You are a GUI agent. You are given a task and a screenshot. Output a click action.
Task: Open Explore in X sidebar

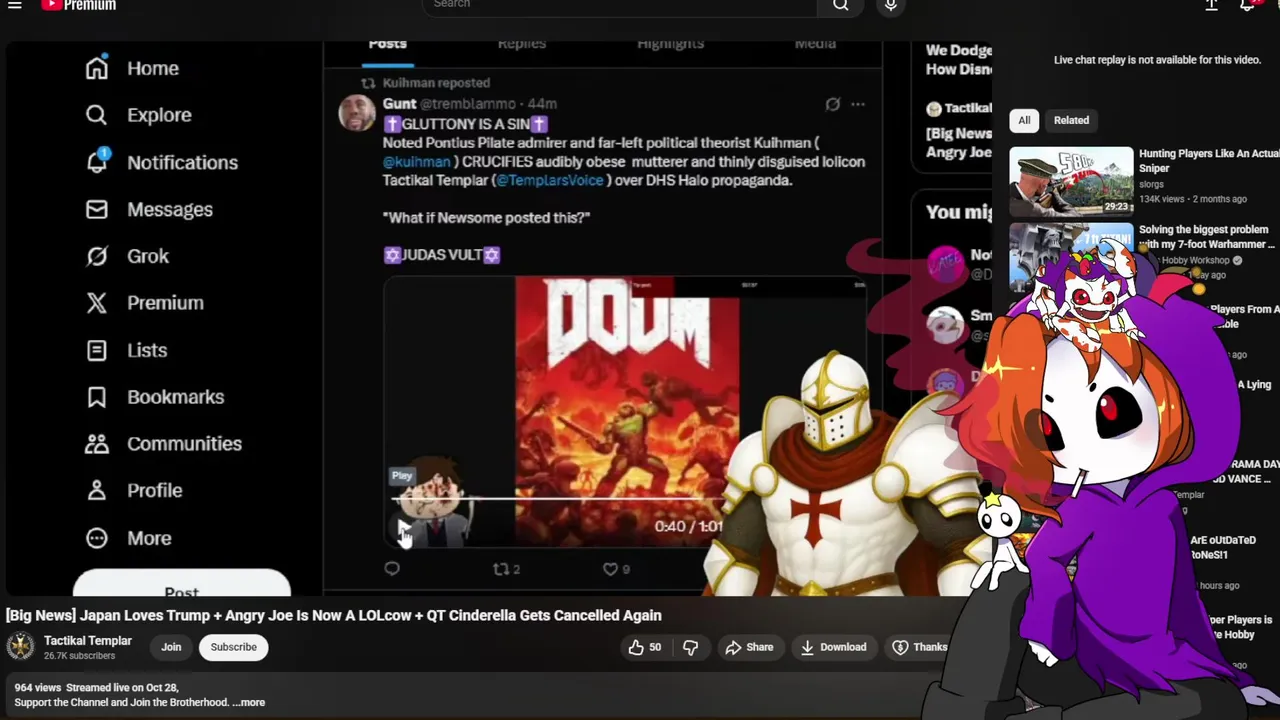click(x=138, y=115)
